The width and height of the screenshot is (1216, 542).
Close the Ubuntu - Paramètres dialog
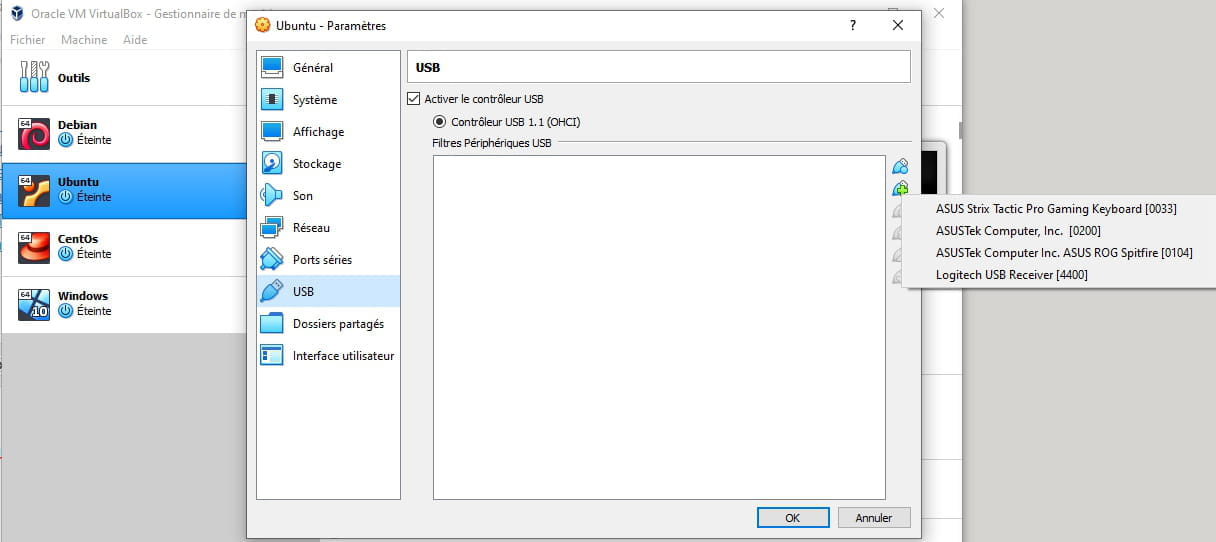point(898,25)
